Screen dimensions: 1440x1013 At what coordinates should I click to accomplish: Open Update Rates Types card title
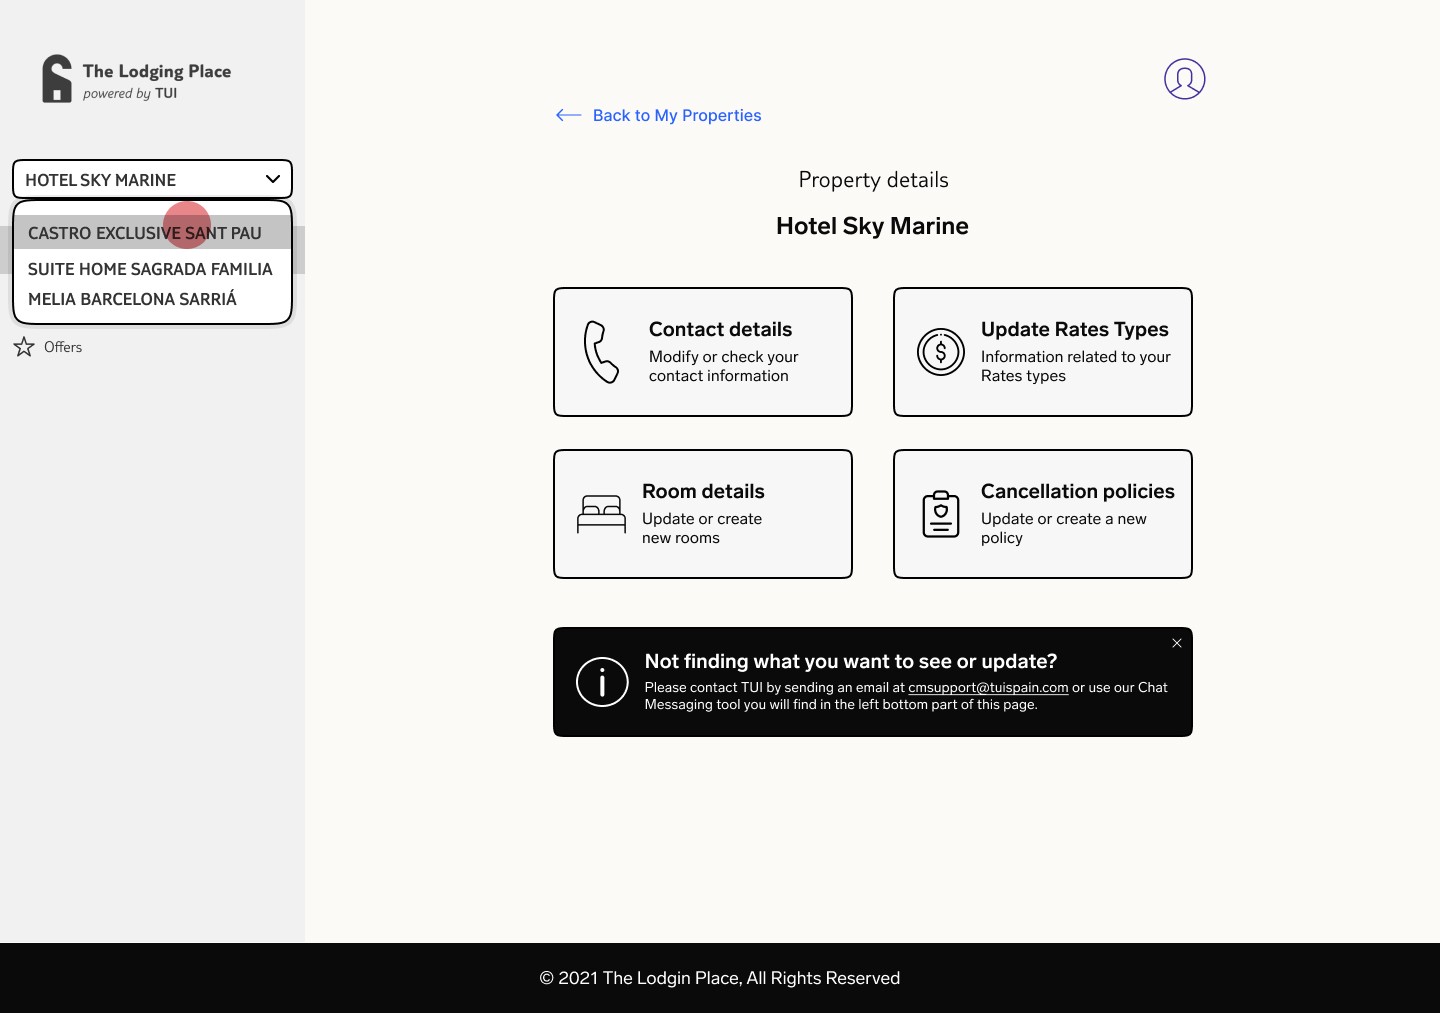[x=1074, y=329]
